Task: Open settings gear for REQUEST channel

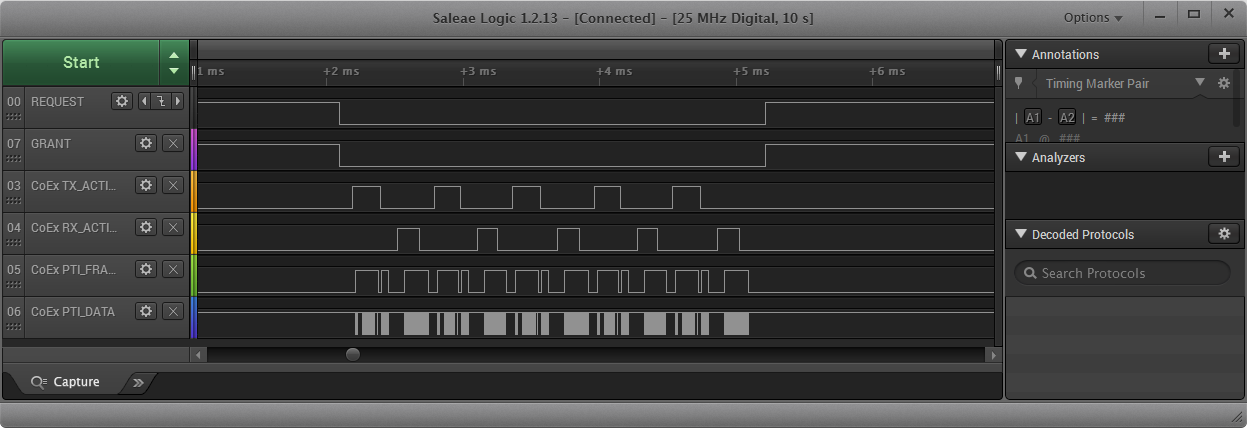Action: (x=122, y=101)
